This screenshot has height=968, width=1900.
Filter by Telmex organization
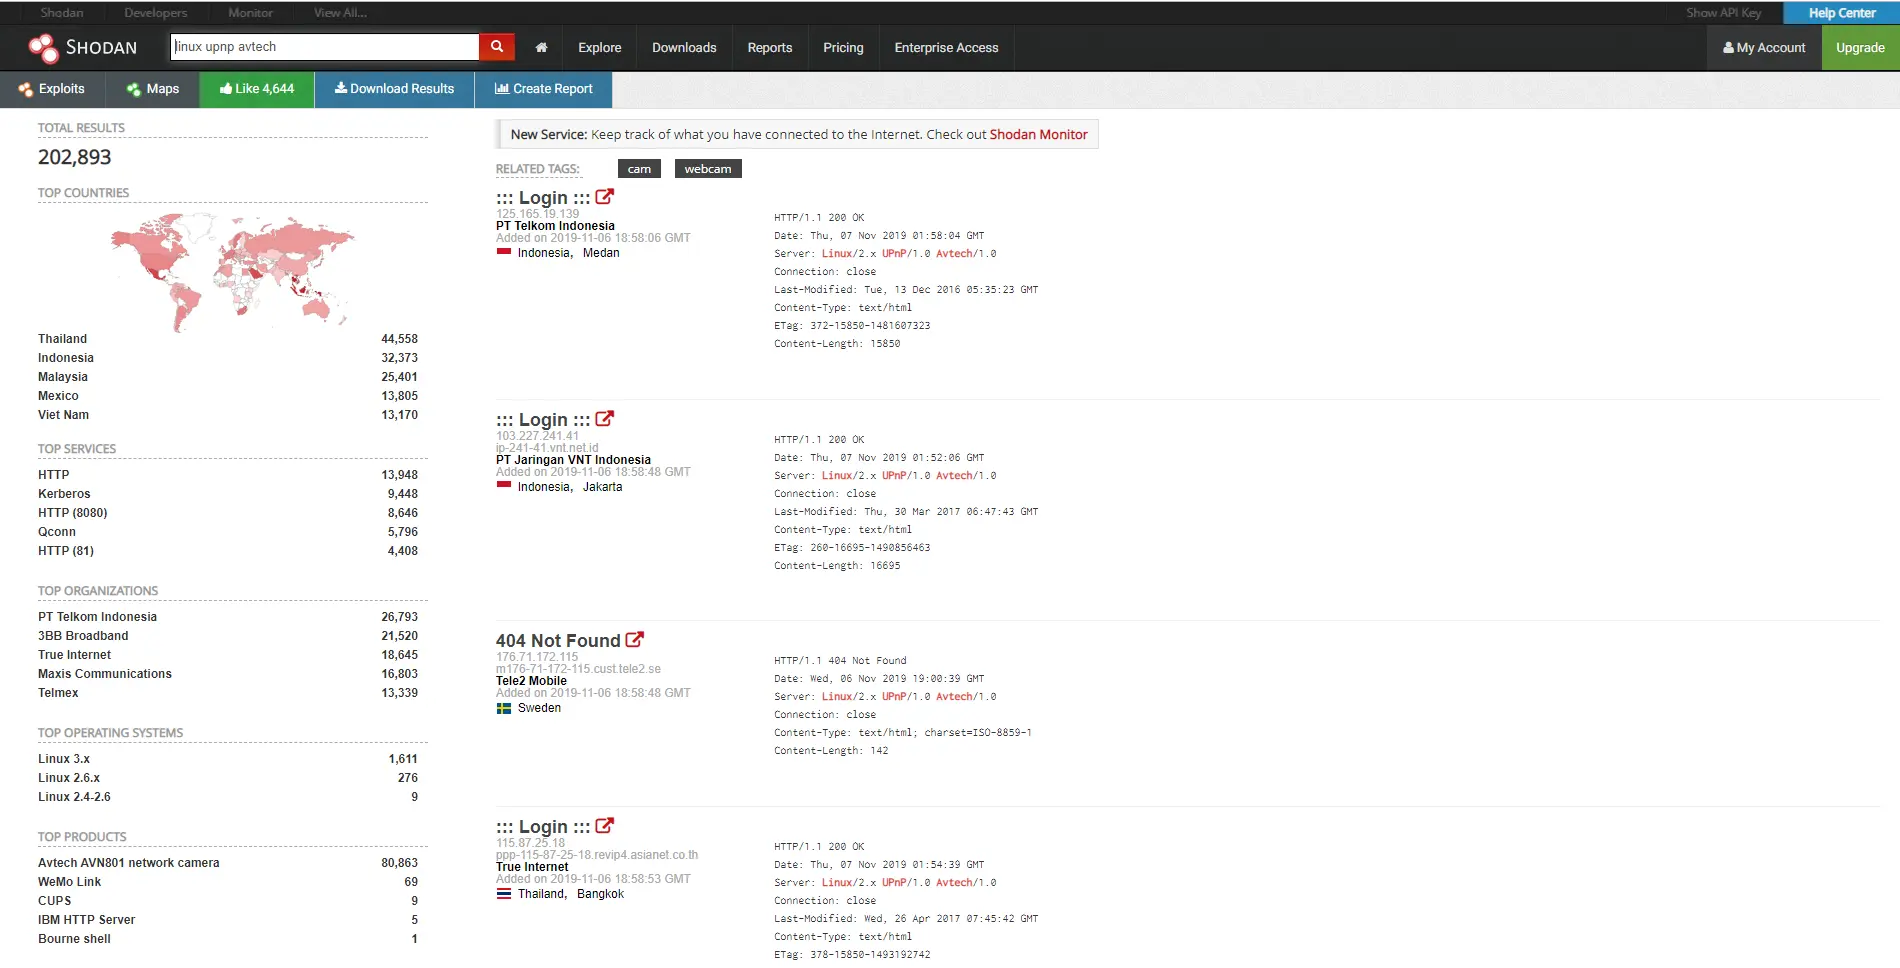[x=58, y=693]
